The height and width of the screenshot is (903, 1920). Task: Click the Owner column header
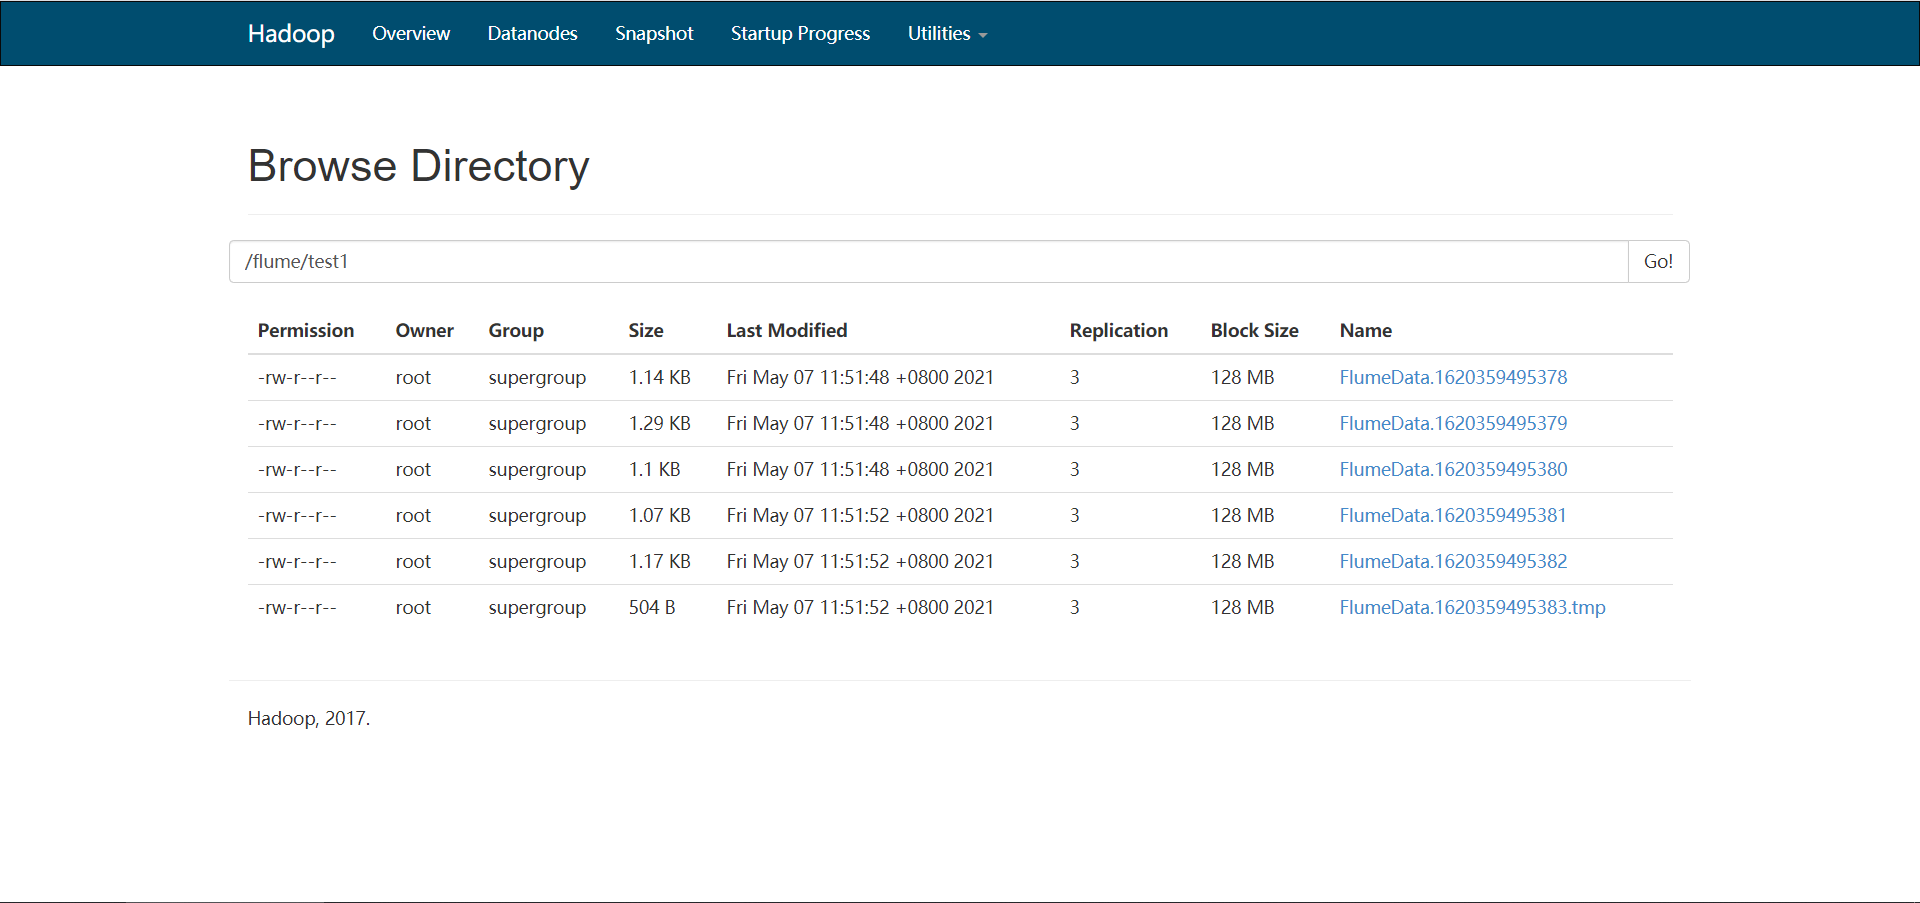click(424, 330)
